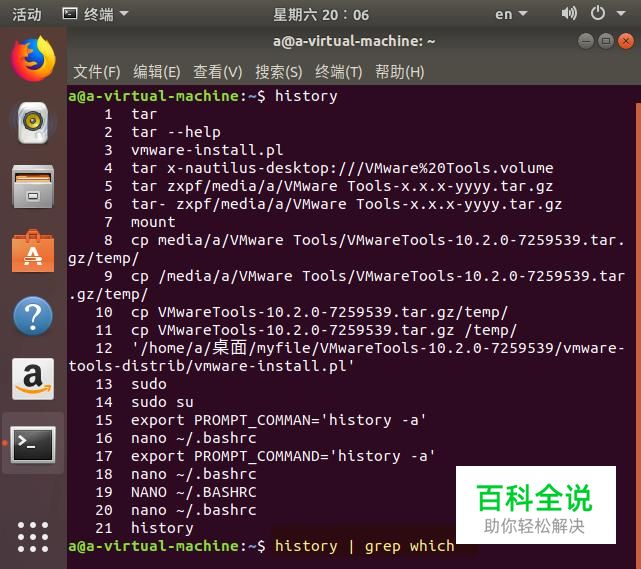
Task: Open the 查看(V) menu
Action: click(217, 72)
